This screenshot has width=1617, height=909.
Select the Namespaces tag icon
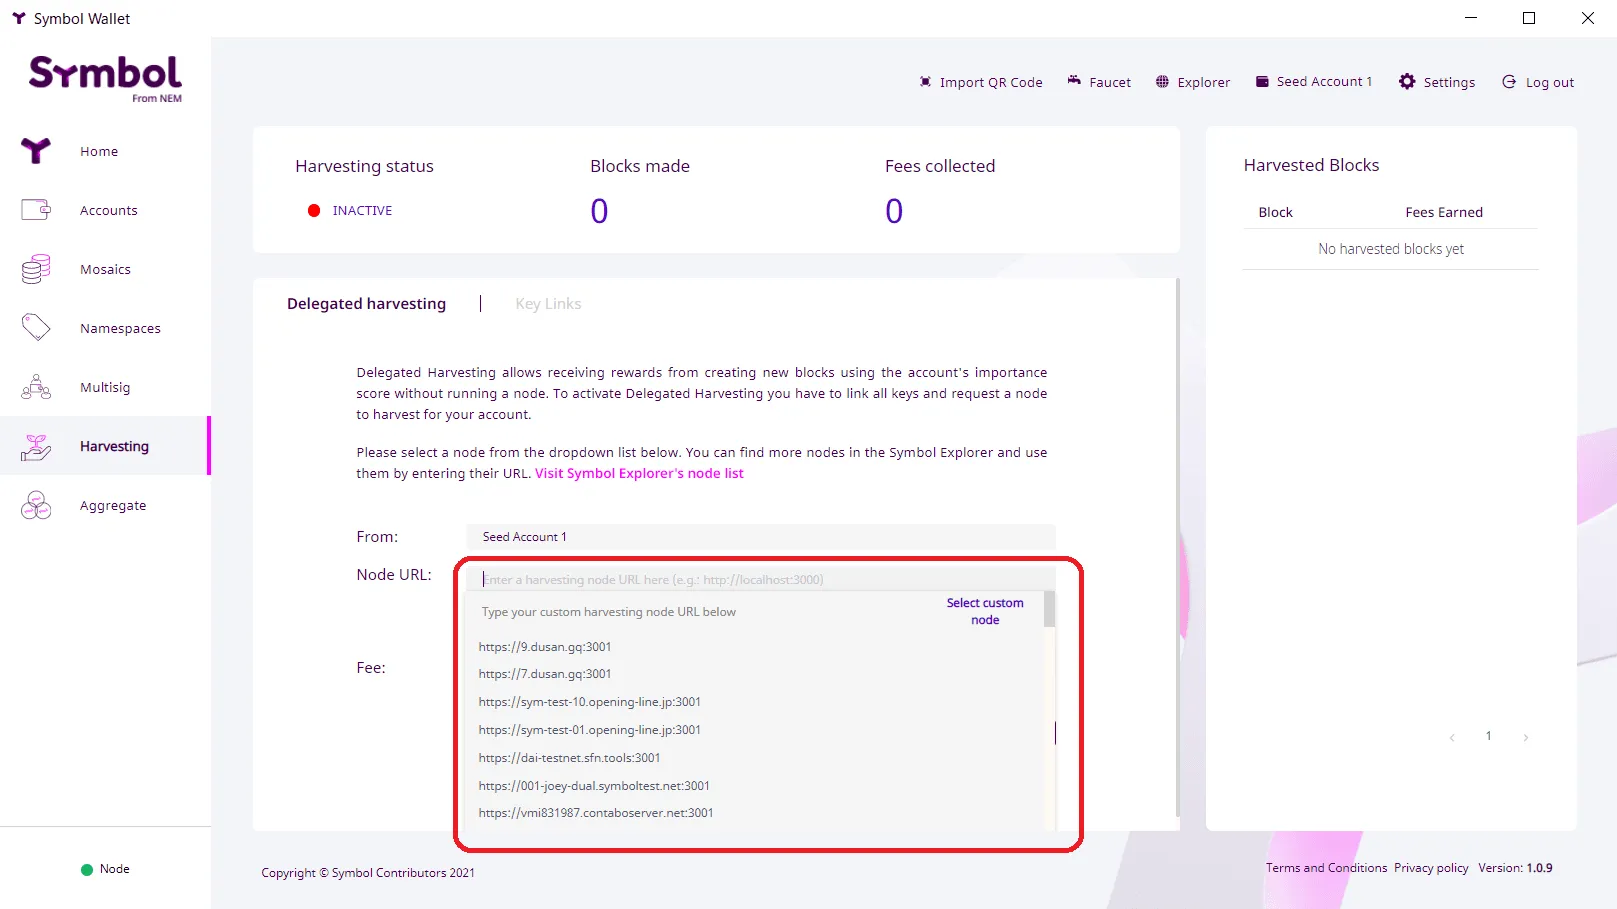click(36, 328)
